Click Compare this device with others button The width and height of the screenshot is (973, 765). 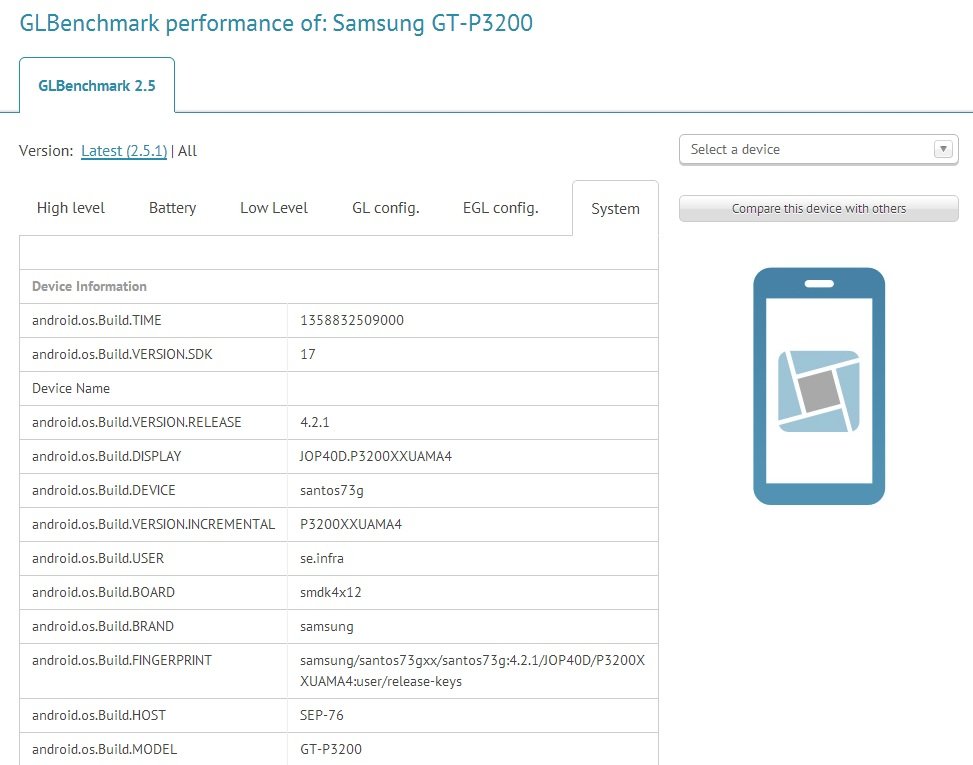pos(818,208)
